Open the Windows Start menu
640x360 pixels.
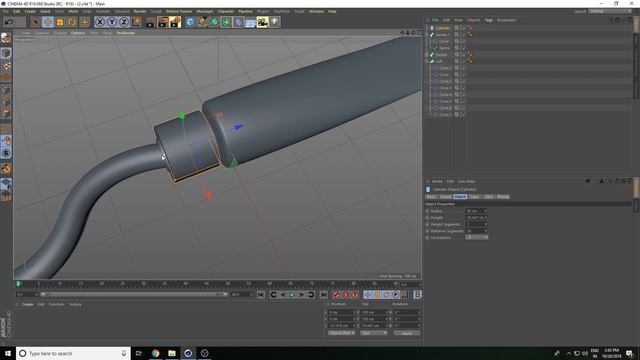click(x=8, y=353)
